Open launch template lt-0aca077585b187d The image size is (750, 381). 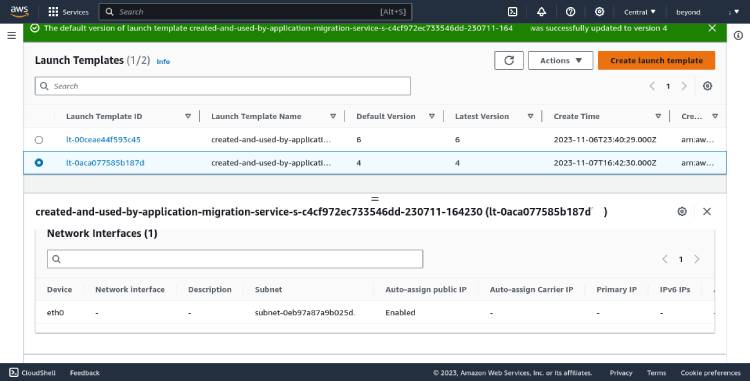click(105, 163)
